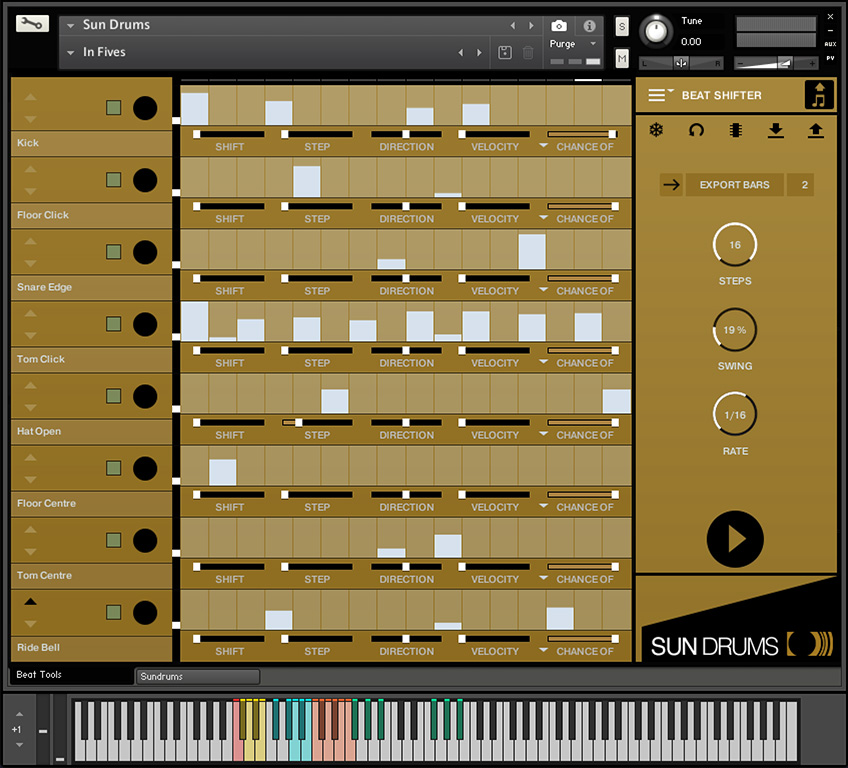Open Floor Click row Chance Of dropdown arrow
The height and width of the screenshot is (768, 848).
[544, 218]
